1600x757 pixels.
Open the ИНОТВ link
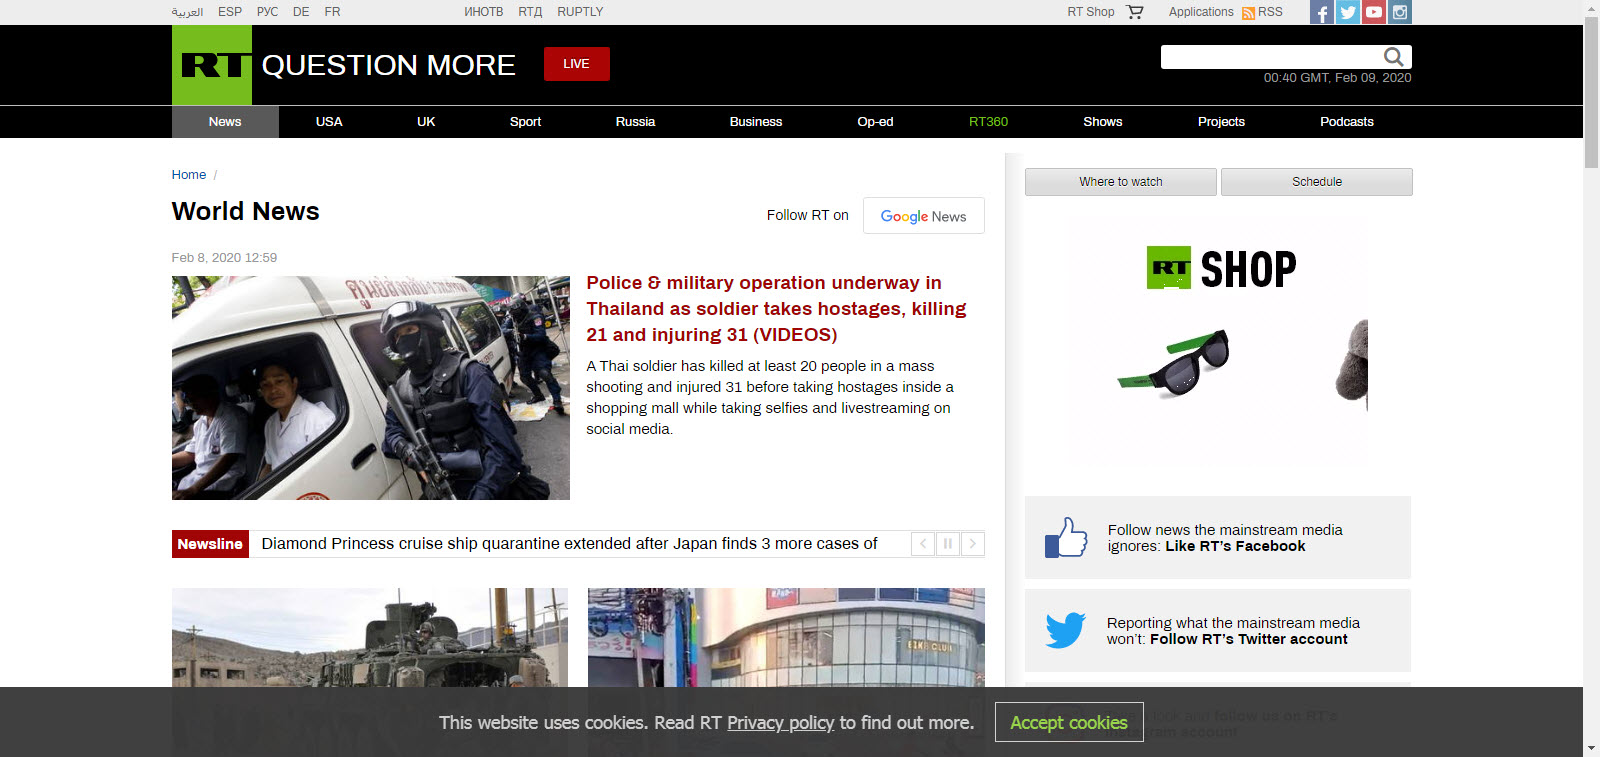tap(484, 12)
